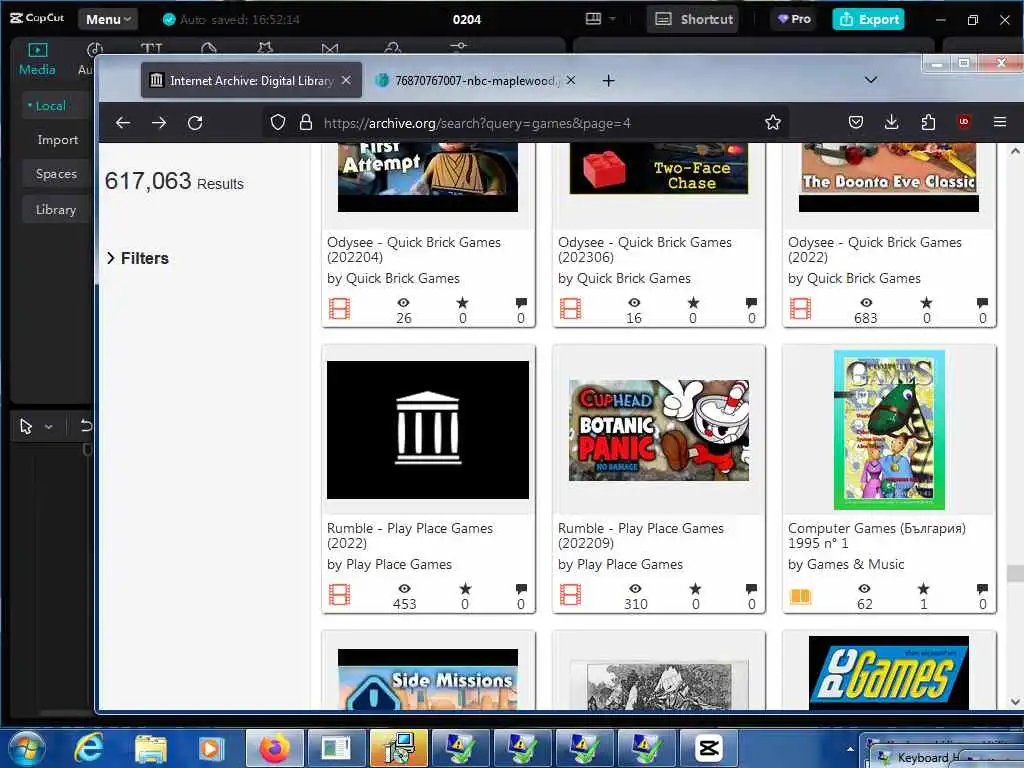Expand the CapCut layout dropdown arrow
1024x768 pixels.
[613, 19]
